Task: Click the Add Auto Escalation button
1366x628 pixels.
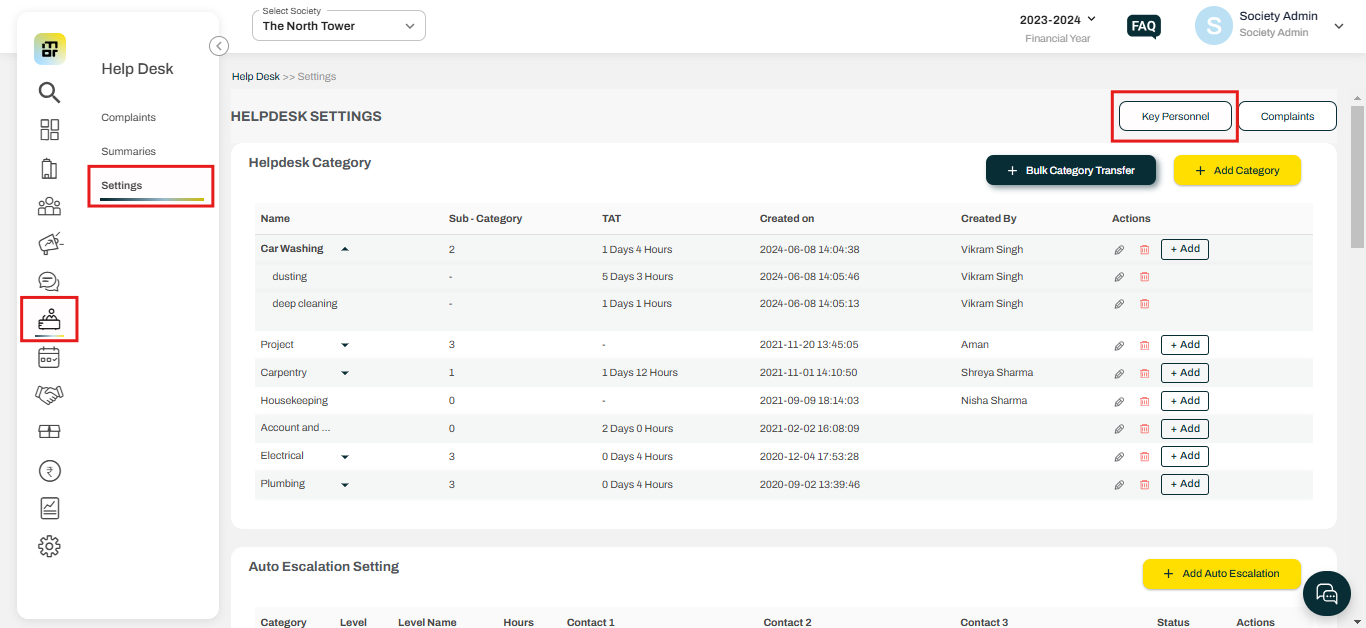Action: [x=1221, y=573]
